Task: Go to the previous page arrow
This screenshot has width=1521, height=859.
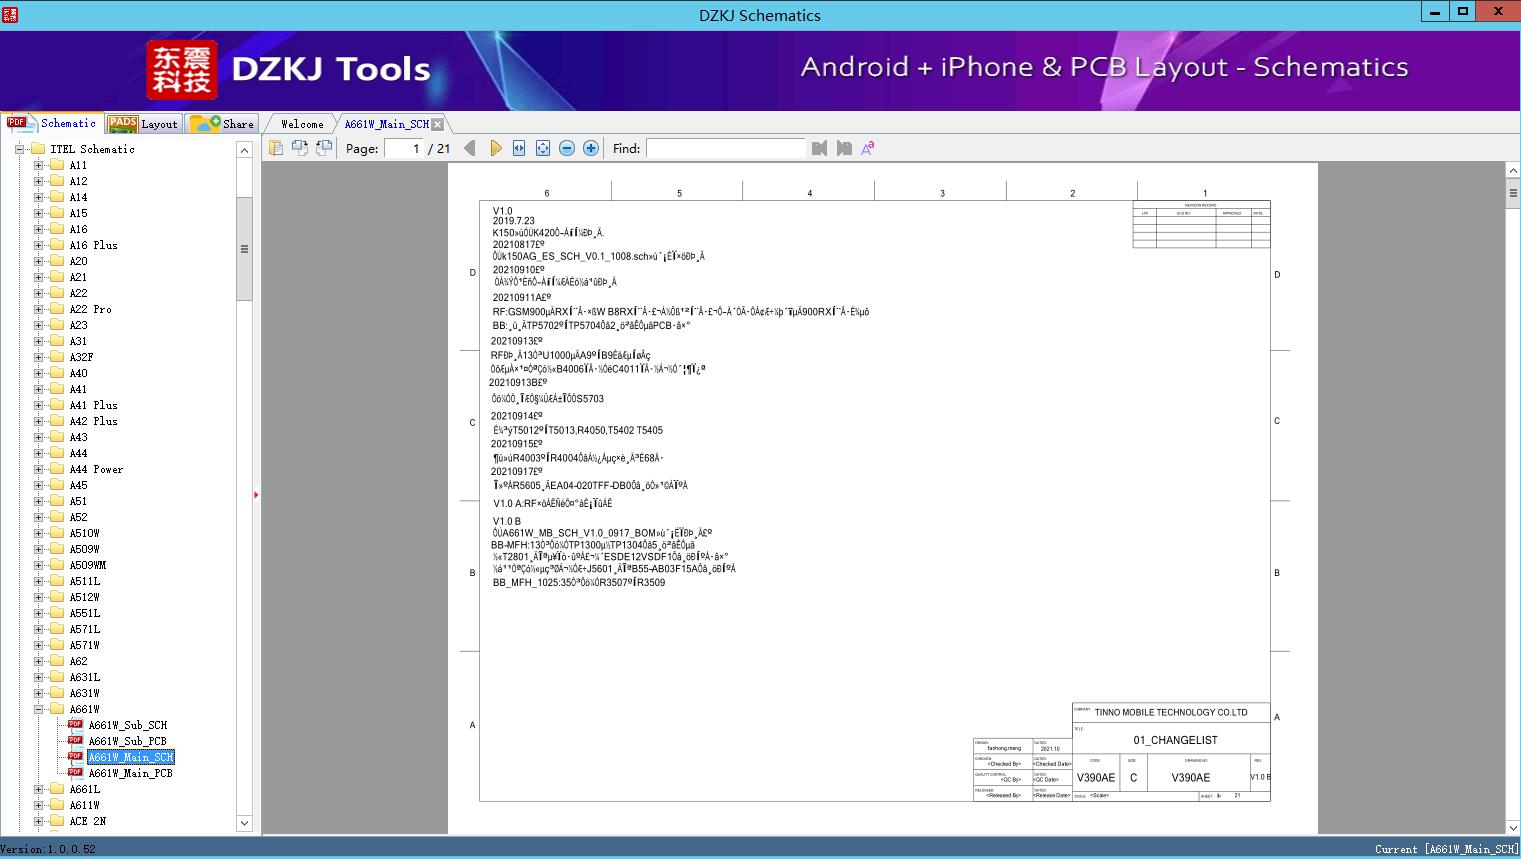Action: [x=470, y=148]
